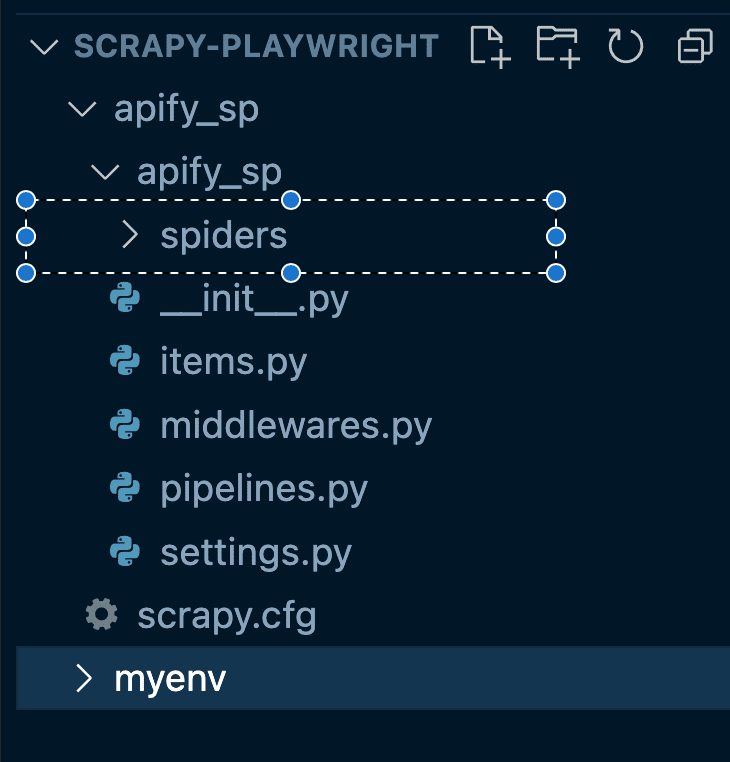The height and width of the screenshot is (762, 730).
Task: Open the __init__.py file by its name
Action: click(254, 299)
